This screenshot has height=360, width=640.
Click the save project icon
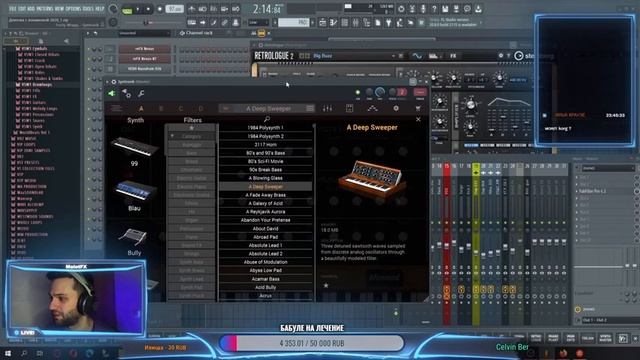point(445,9)
